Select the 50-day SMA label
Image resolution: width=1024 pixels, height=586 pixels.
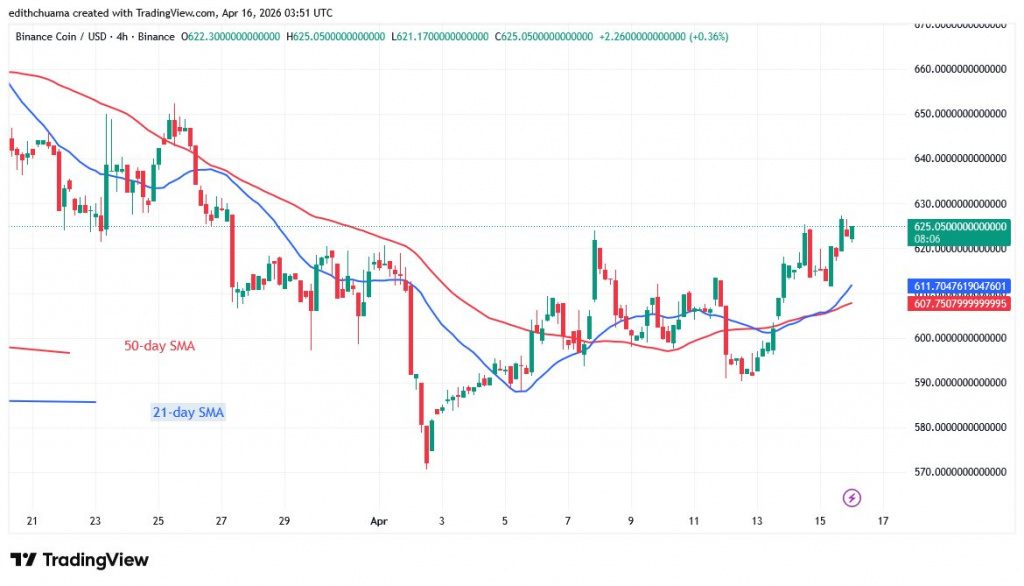[x=158, y=346]
